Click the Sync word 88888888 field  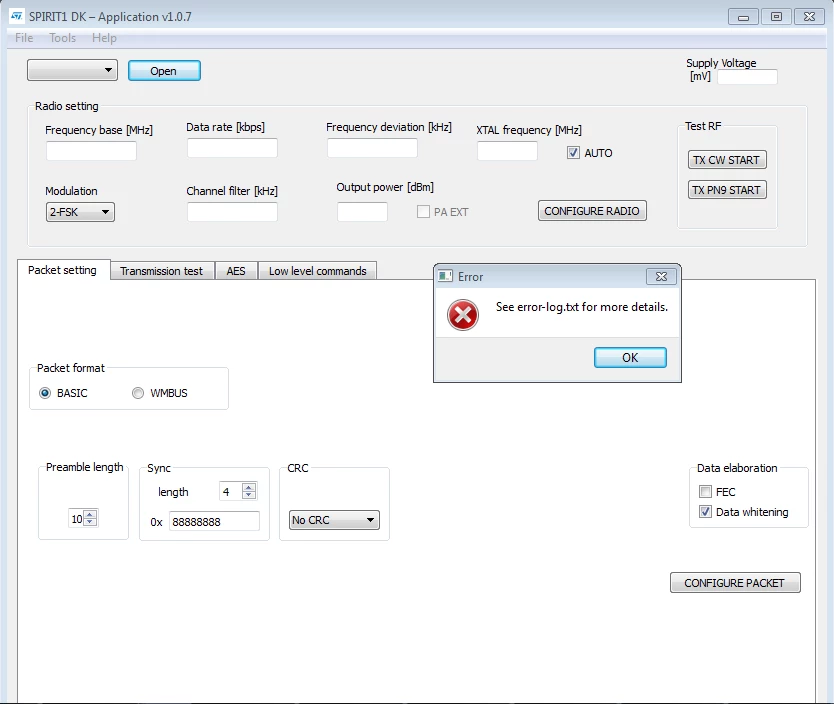214,522
